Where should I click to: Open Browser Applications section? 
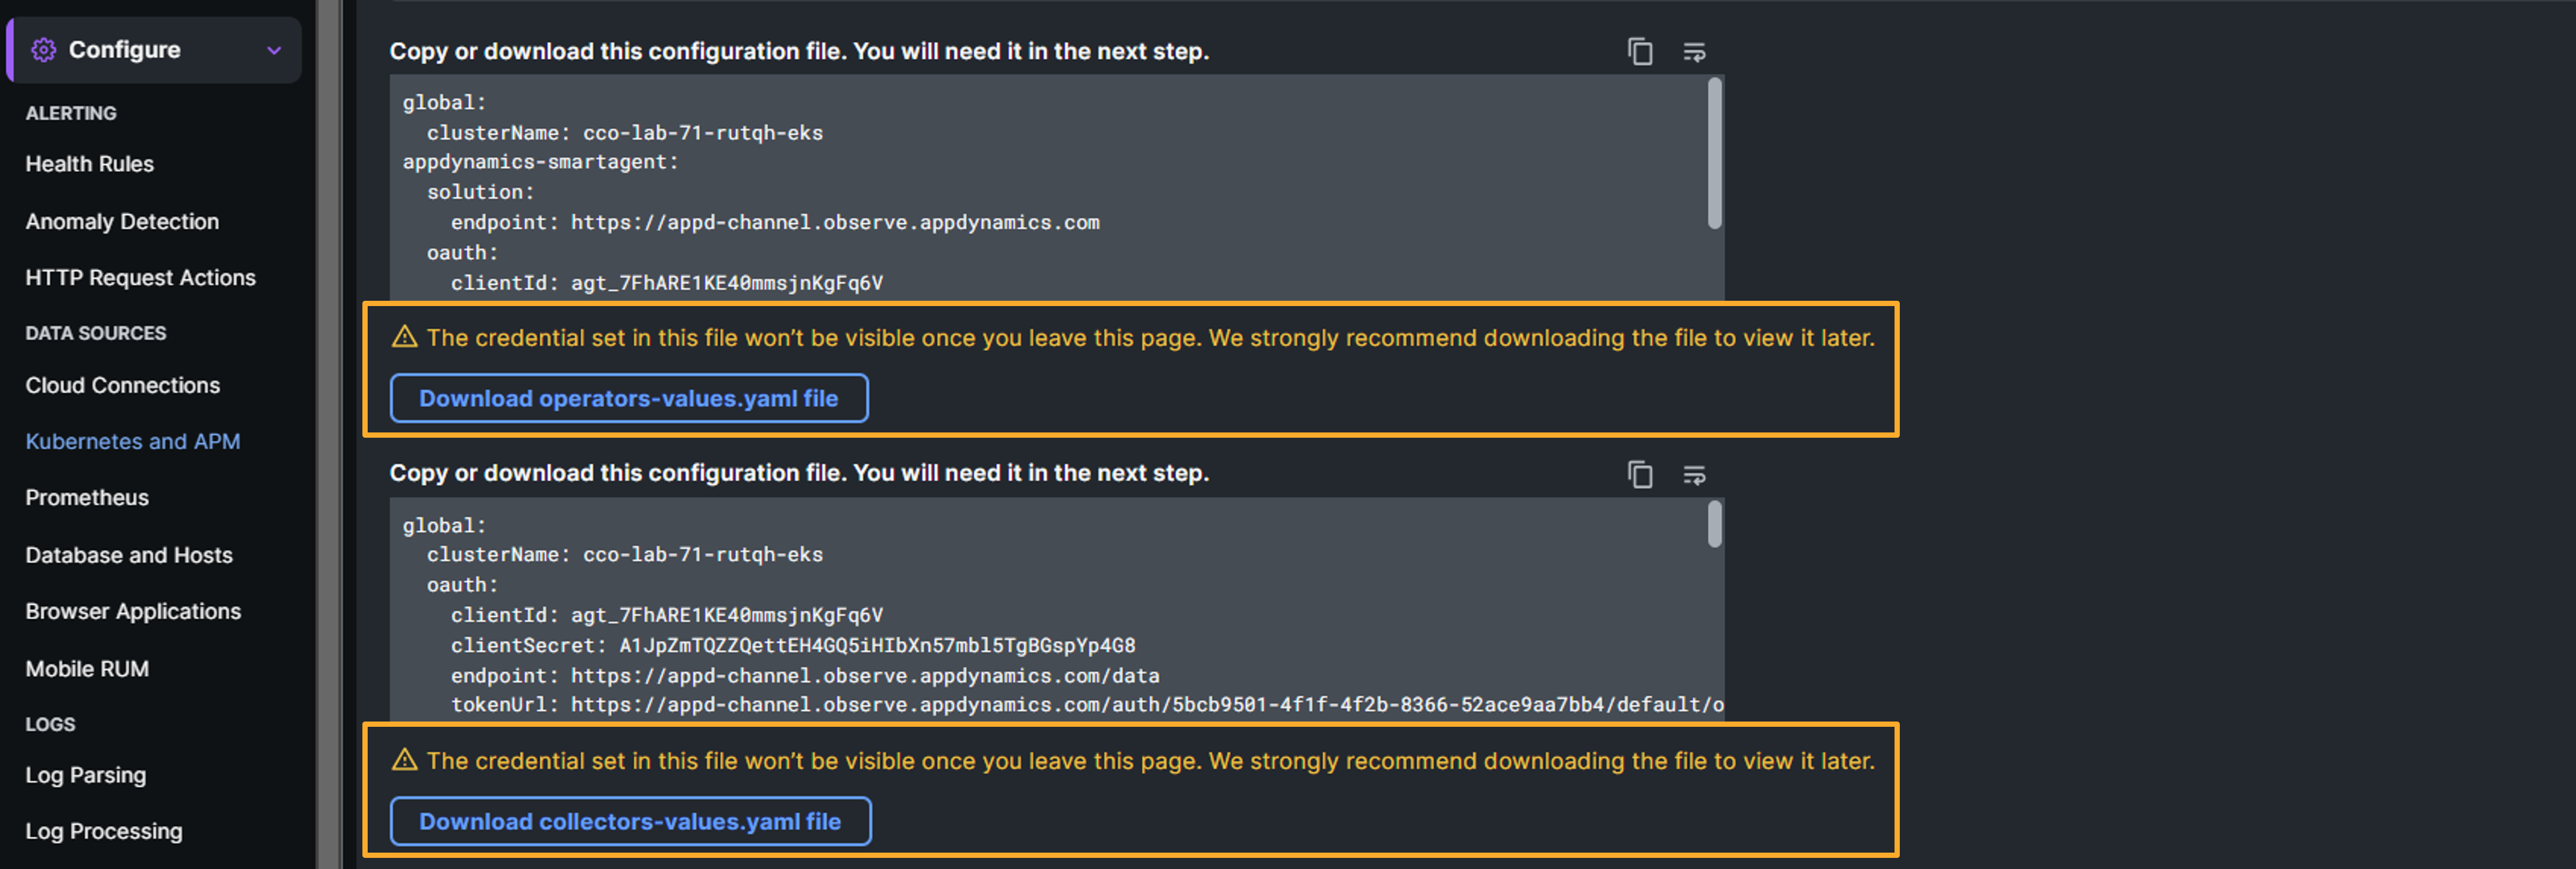click(x=133, y=611)
